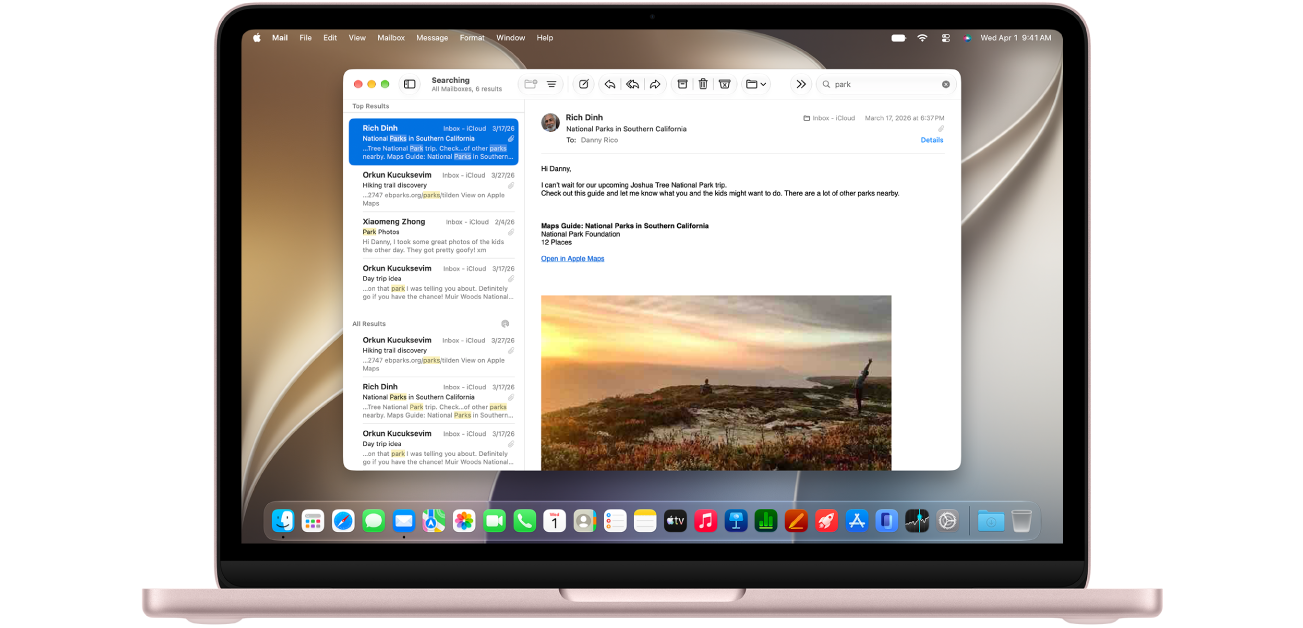Select Rich Dinh message under All Results
Image resolution: width=1303 pixels, height=628 pixels.
[434, 401]
